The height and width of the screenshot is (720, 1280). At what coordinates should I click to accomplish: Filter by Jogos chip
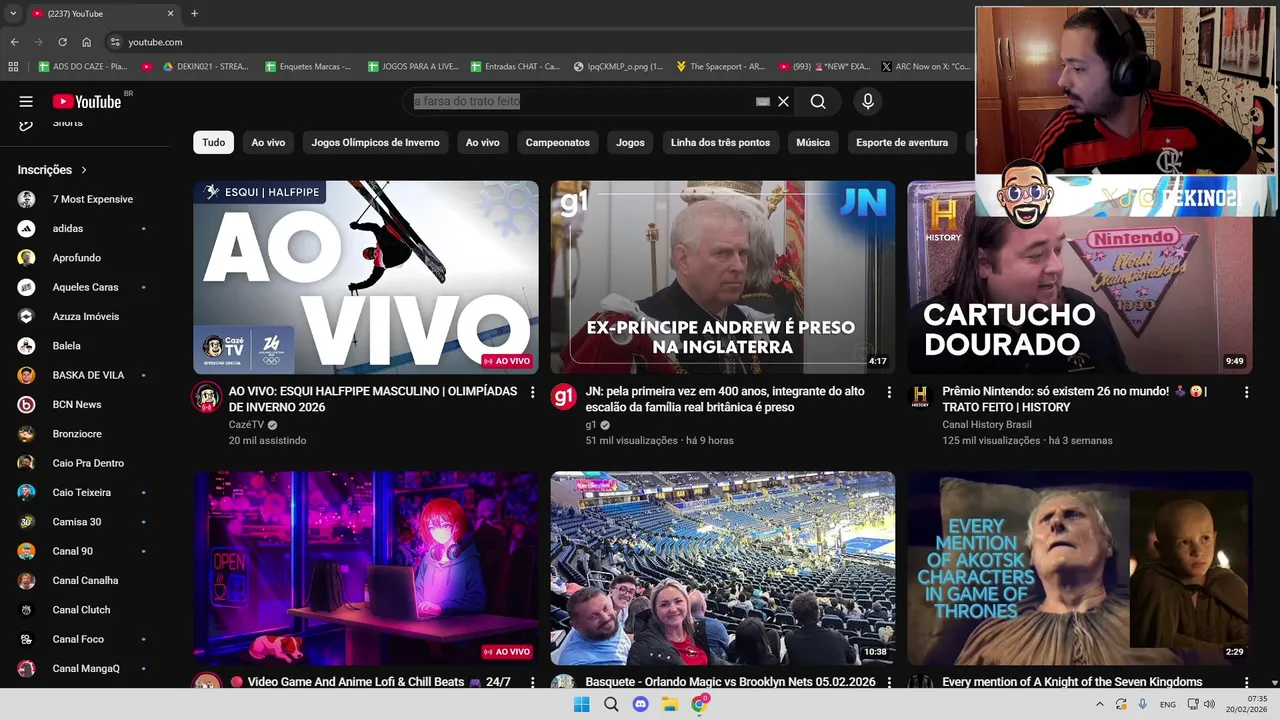(630, 142)
